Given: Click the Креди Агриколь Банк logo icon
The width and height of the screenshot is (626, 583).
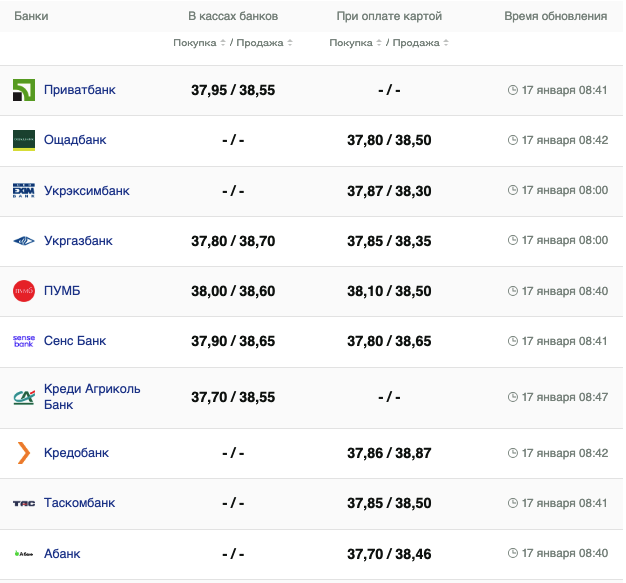Looking at the screenshot, I should tap(24, 397).
